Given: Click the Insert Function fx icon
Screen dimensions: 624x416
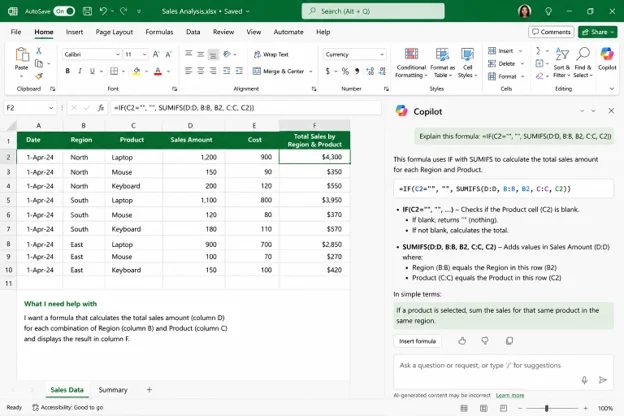Looking at the screenshot, I should point(101,107).
